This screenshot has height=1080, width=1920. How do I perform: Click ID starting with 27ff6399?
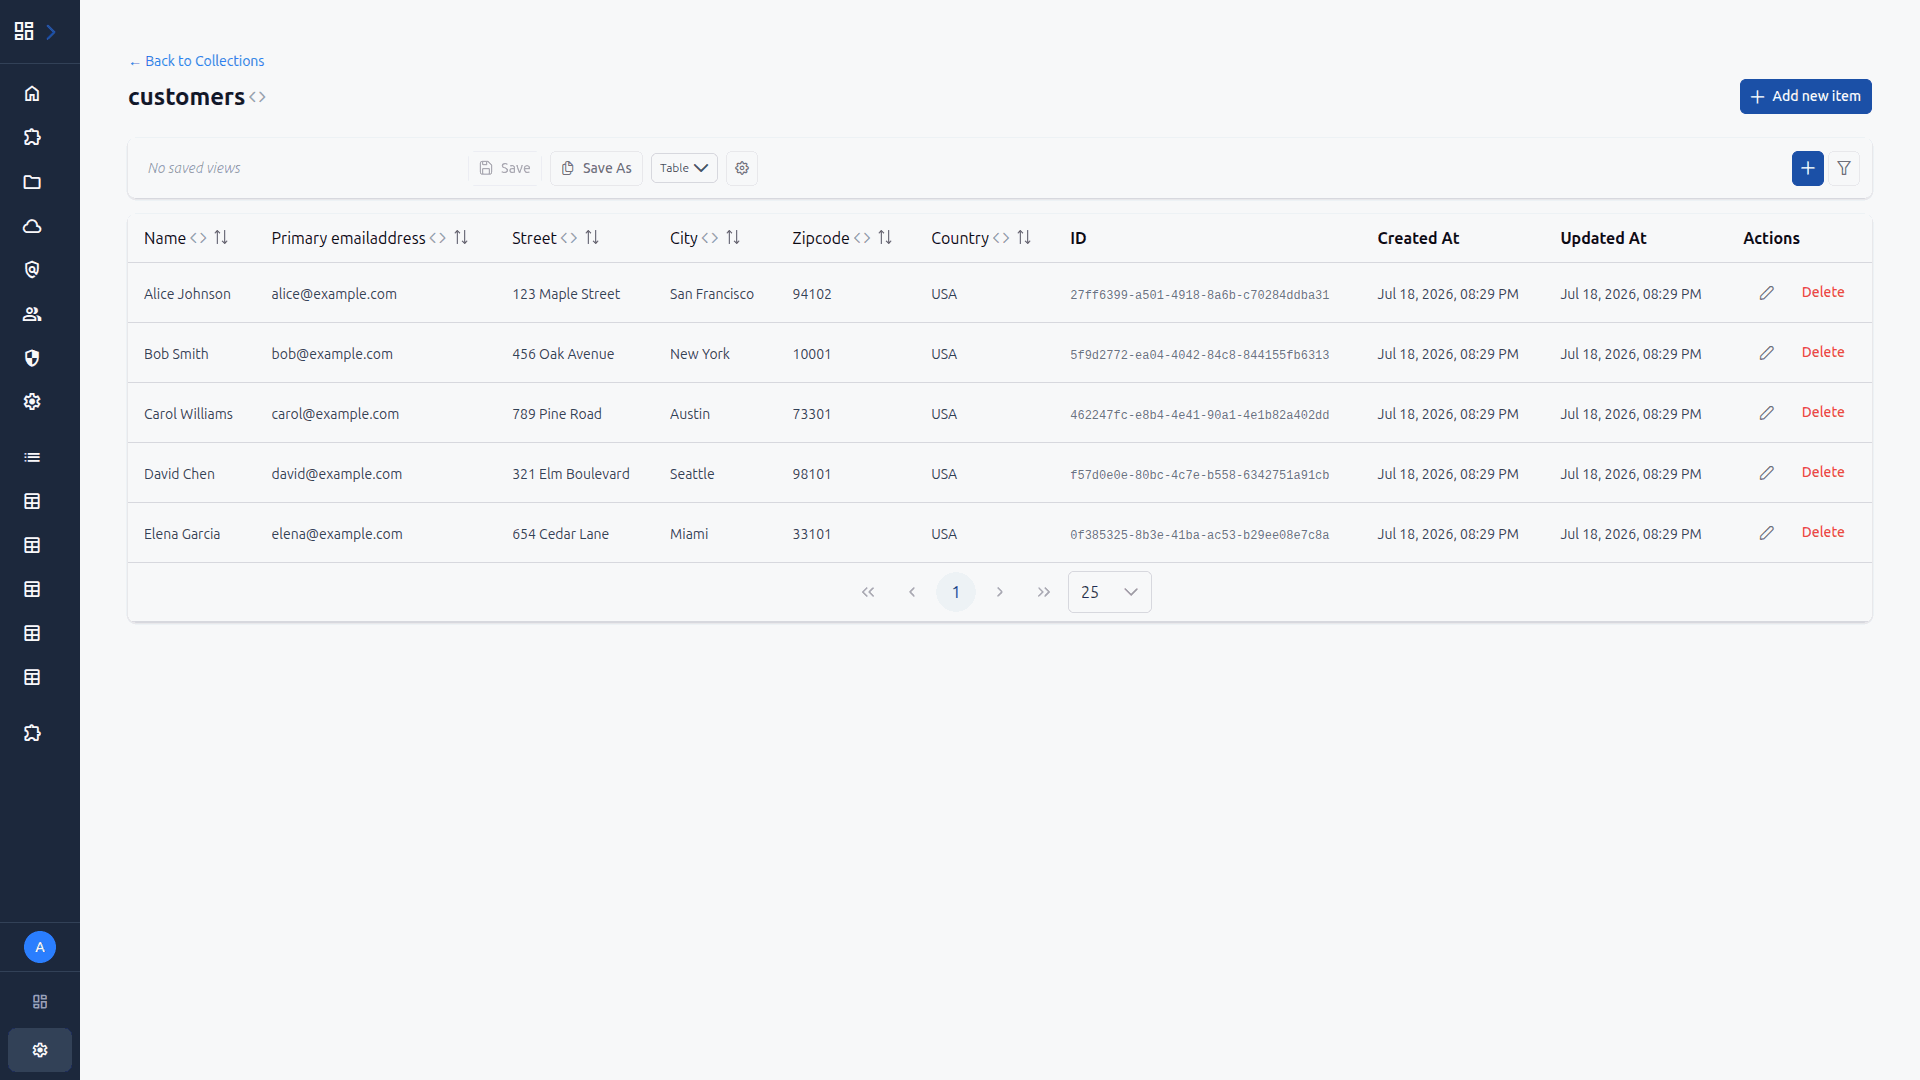click(1199, 295)
